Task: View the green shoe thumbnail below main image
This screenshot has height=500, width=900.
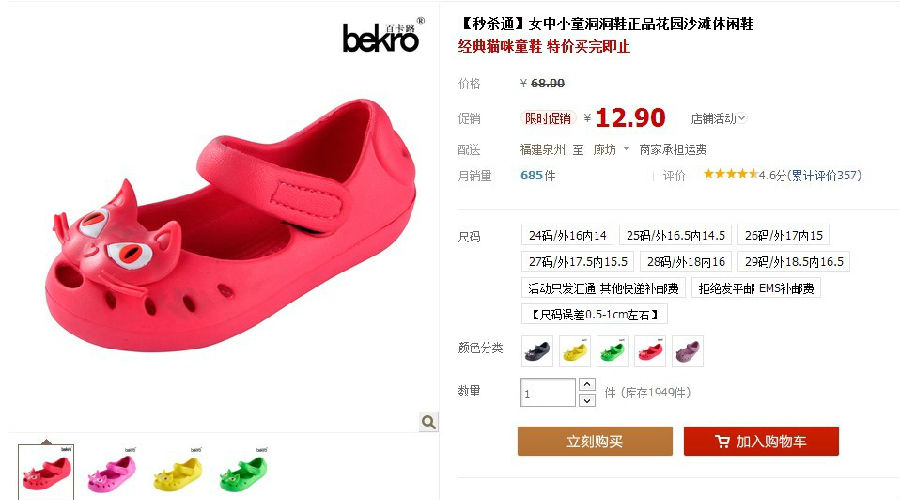Action: click(244, 472)
